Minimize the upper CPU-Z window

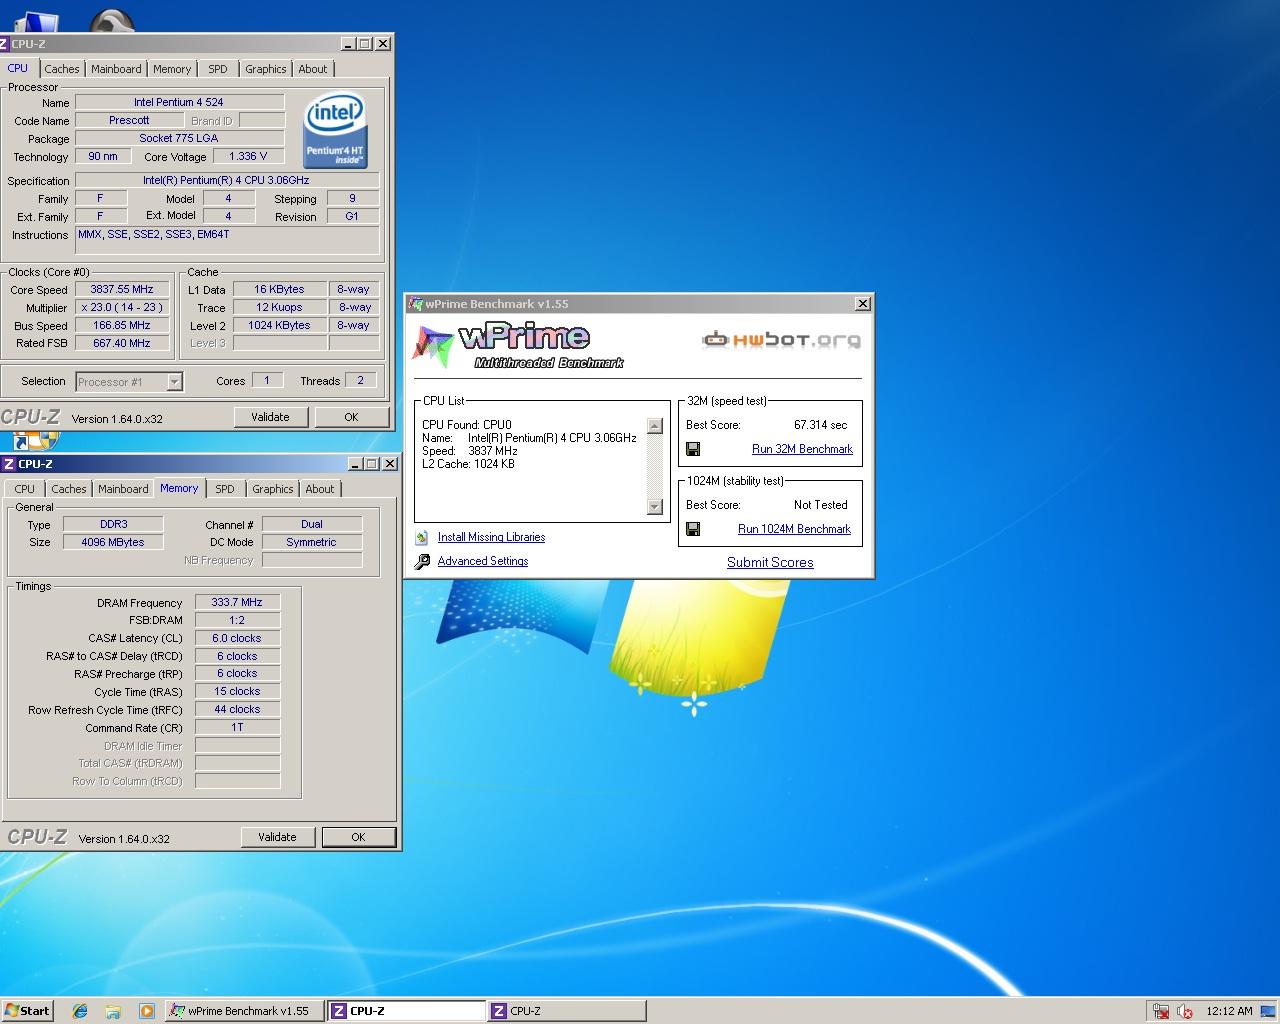(348, 44)
